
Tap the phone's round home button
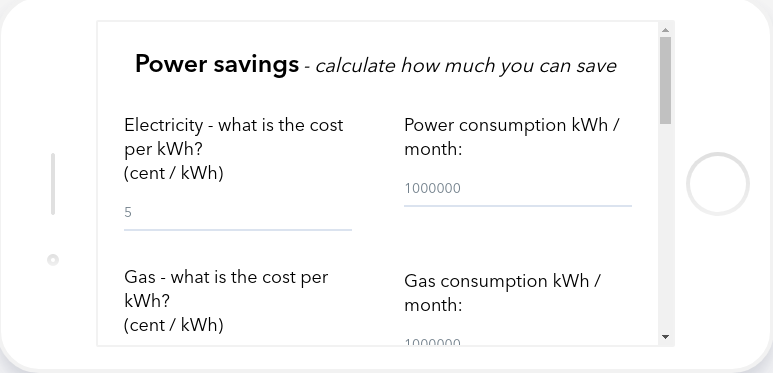pos(717,184)
